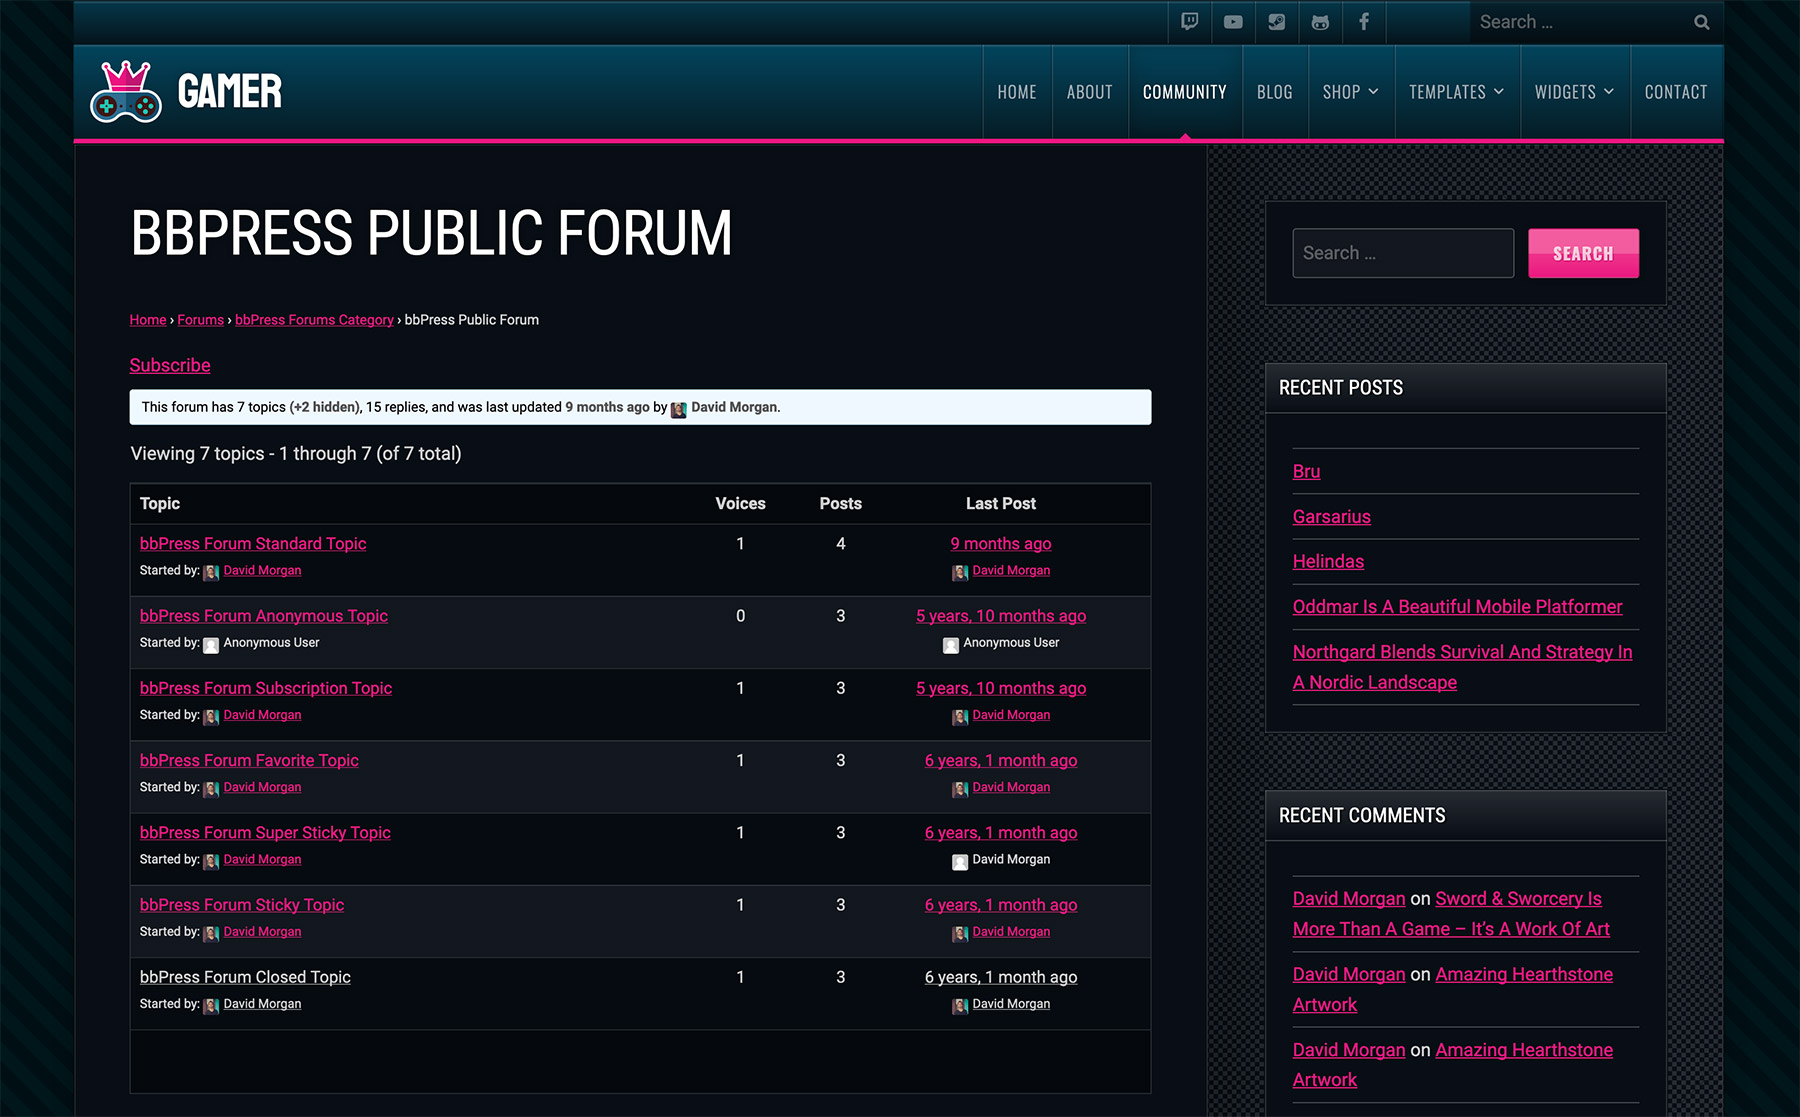Open the Blog menu item
This screenshot has width=1800, height=1117.
pos(1275,92)
